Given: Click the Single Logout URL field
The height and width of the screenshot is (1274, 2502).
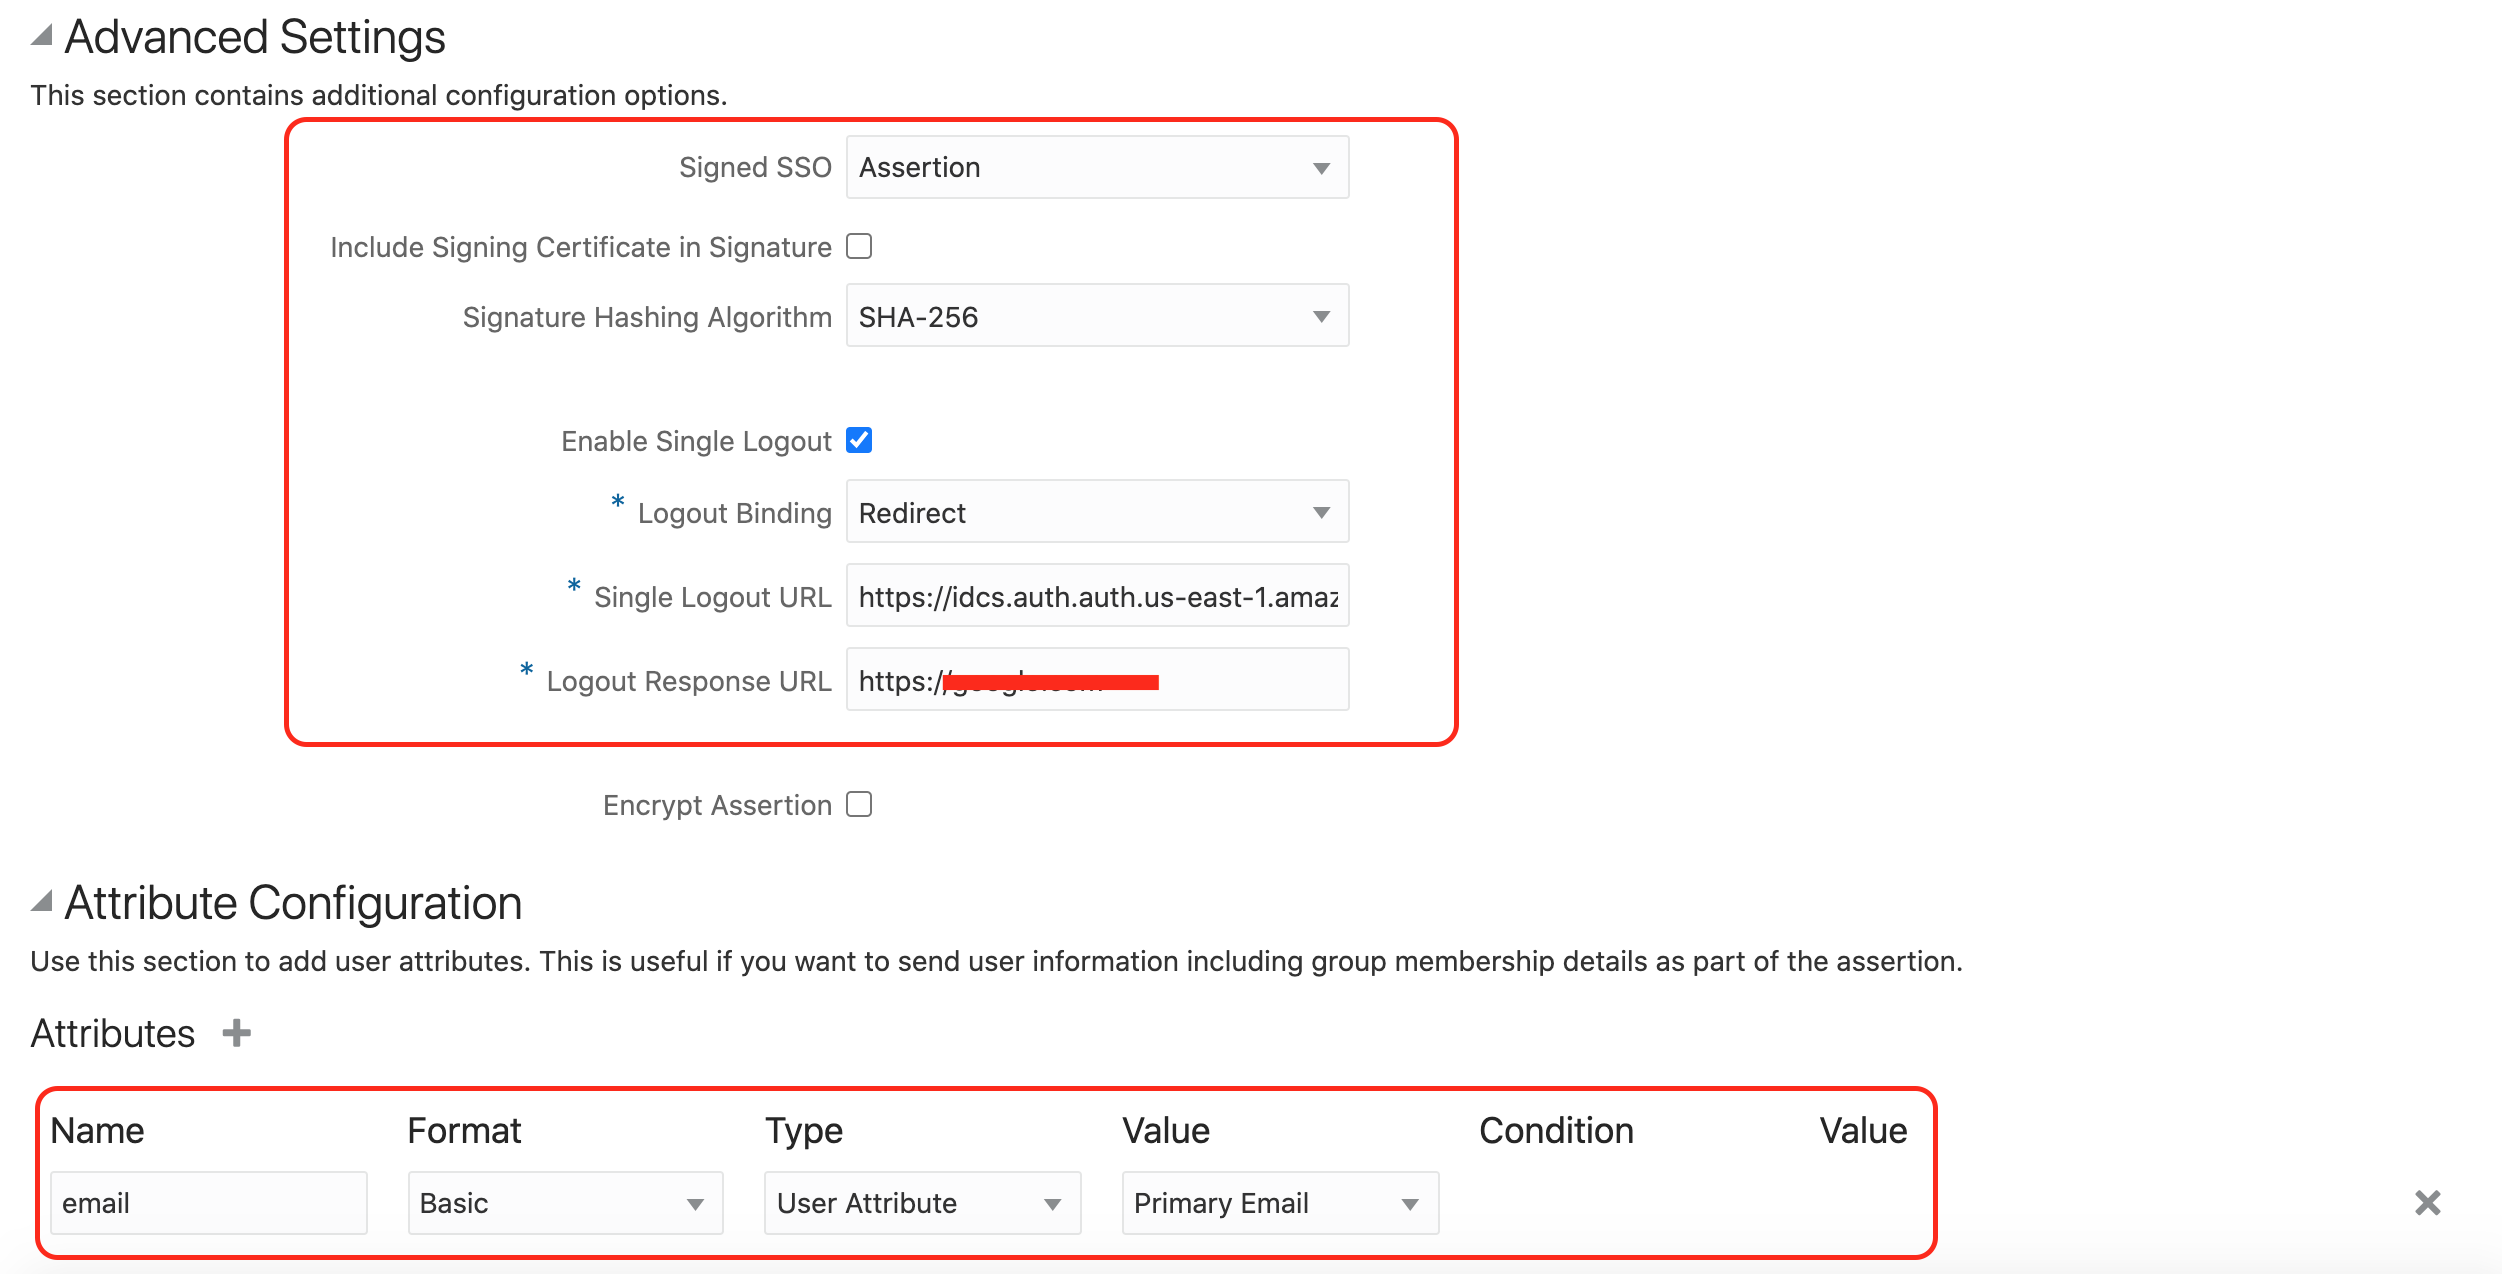Looking at the screenshot, I should (1097, 596).
